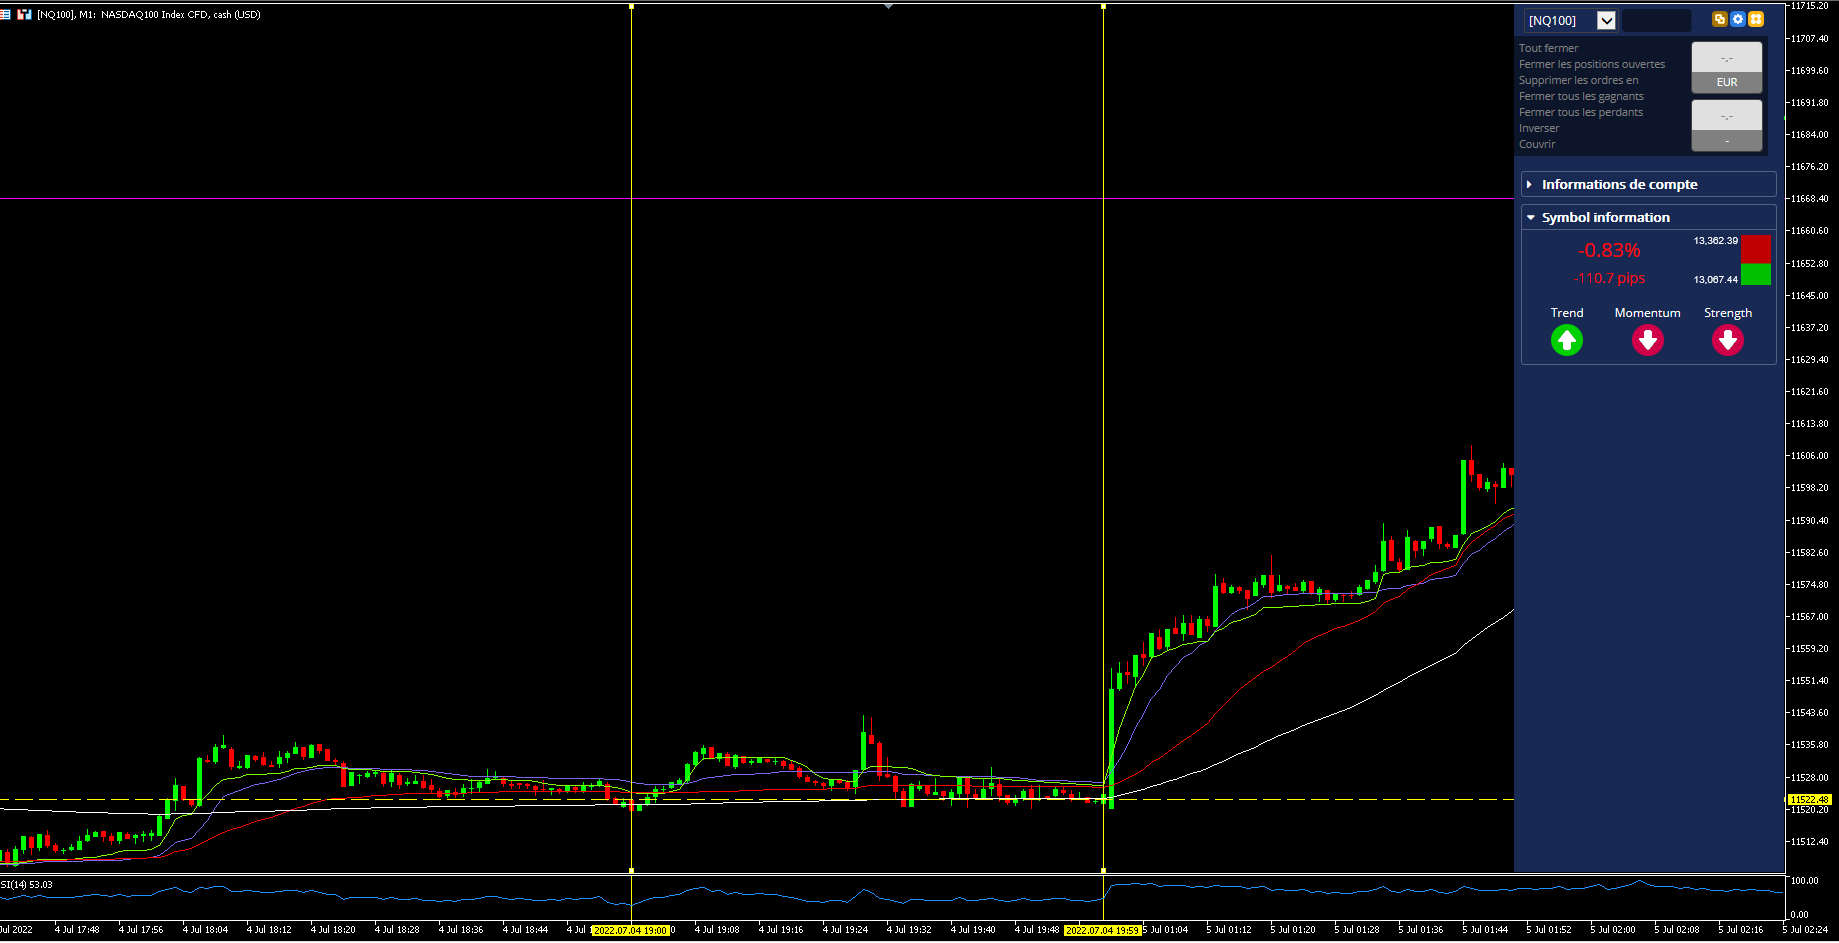Viewport: 1839px width, 943px height.
Task: Click the Inverser option
Action: [1539, 128]
